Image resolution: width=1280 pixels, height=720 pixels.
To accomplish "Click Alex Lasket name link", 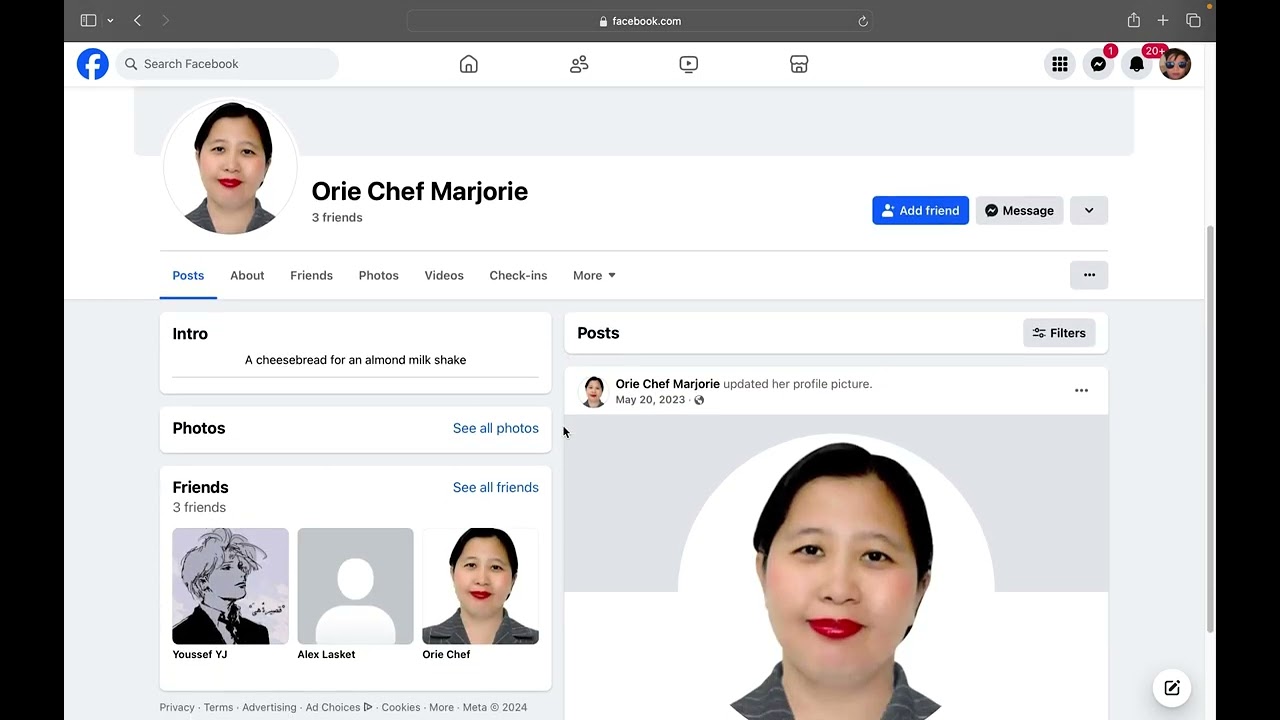I will [x=326, y=654].
